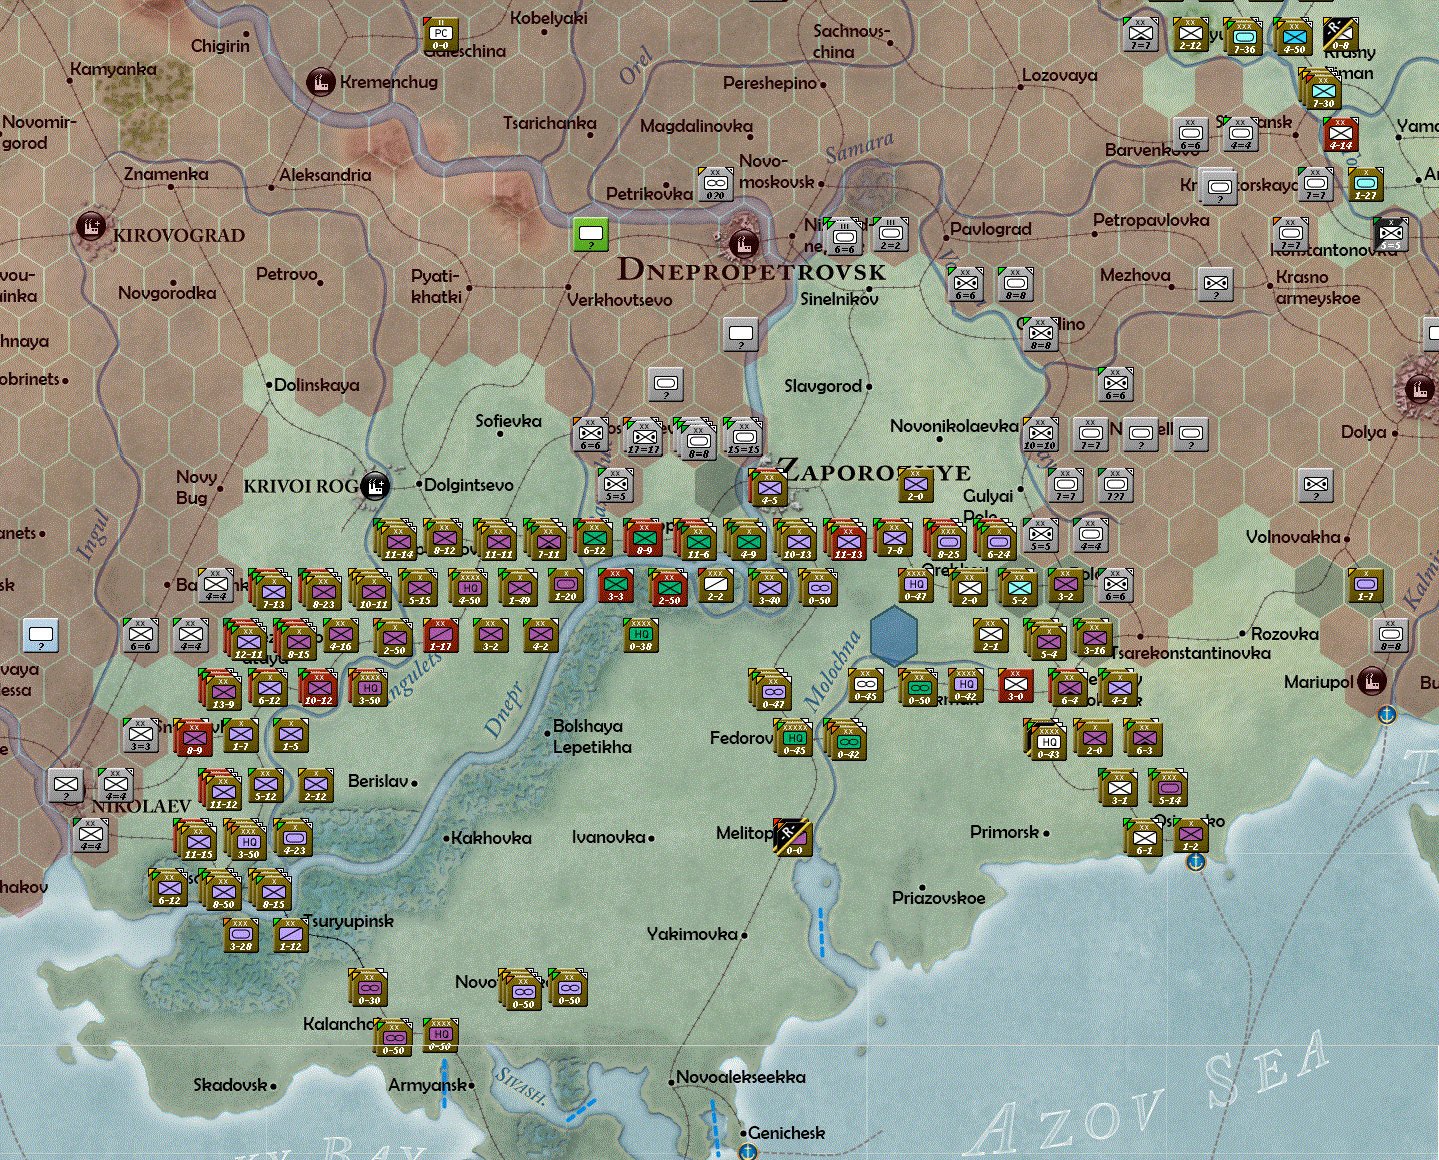Click the anchor port icon below Mariupol
The image size is (1439, 1160).
1387,714
